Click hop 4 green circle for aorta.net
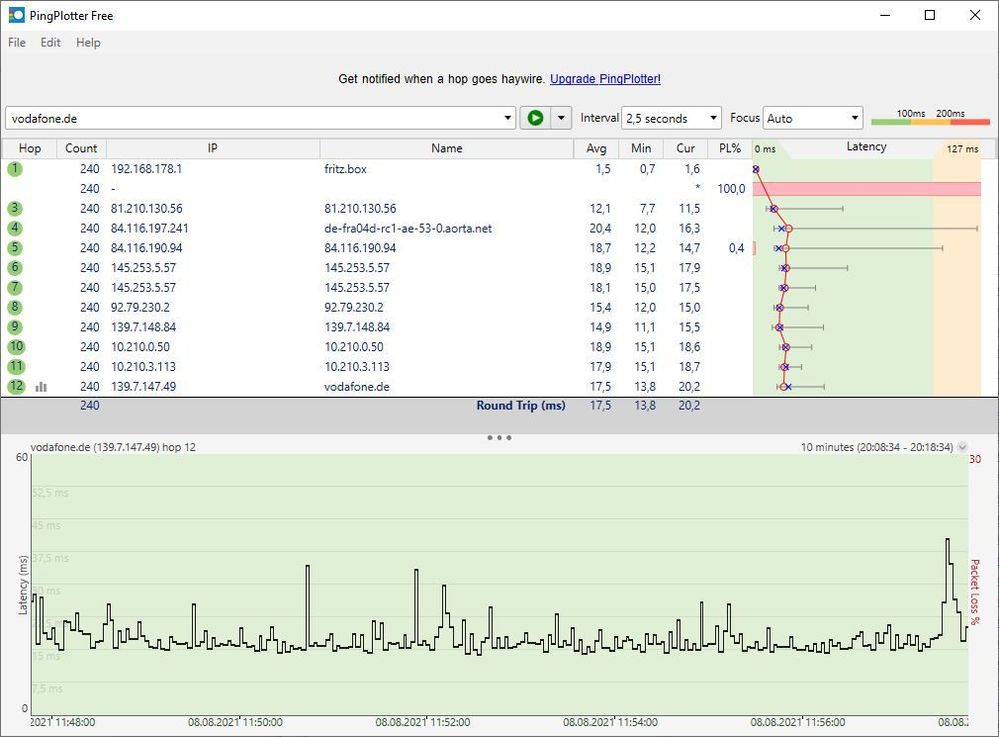Viewport: 999px width, 737px height. (x=15, y=228)
